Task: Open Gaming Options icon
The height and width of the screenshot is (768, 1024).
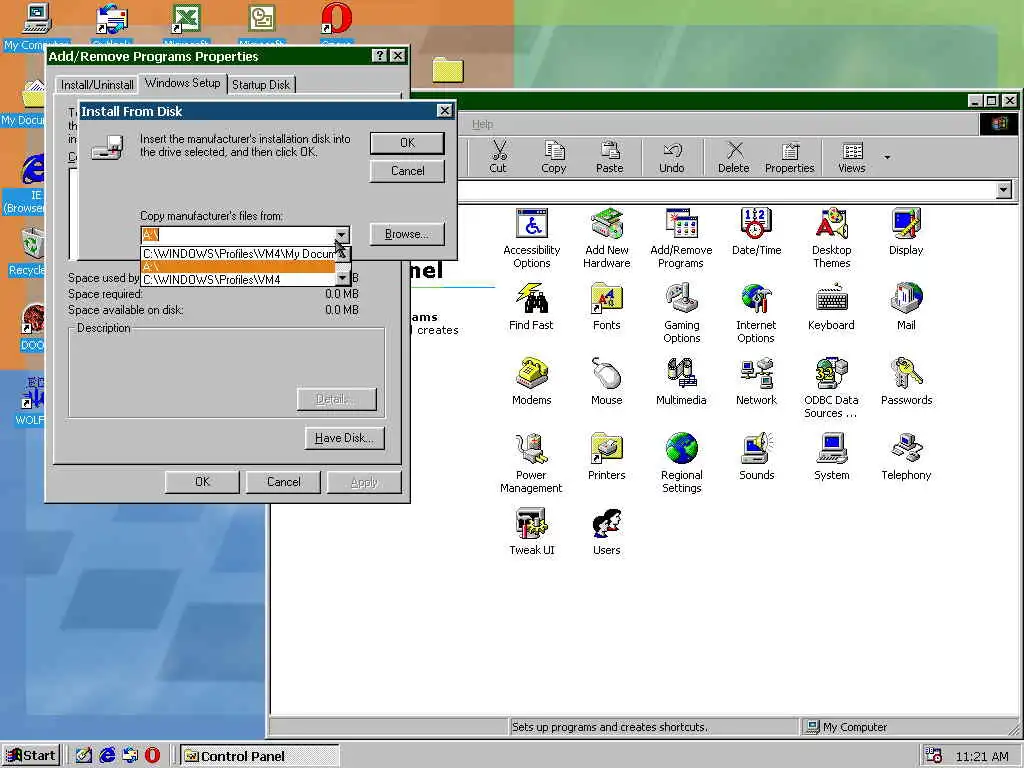Action: point(681,313)
